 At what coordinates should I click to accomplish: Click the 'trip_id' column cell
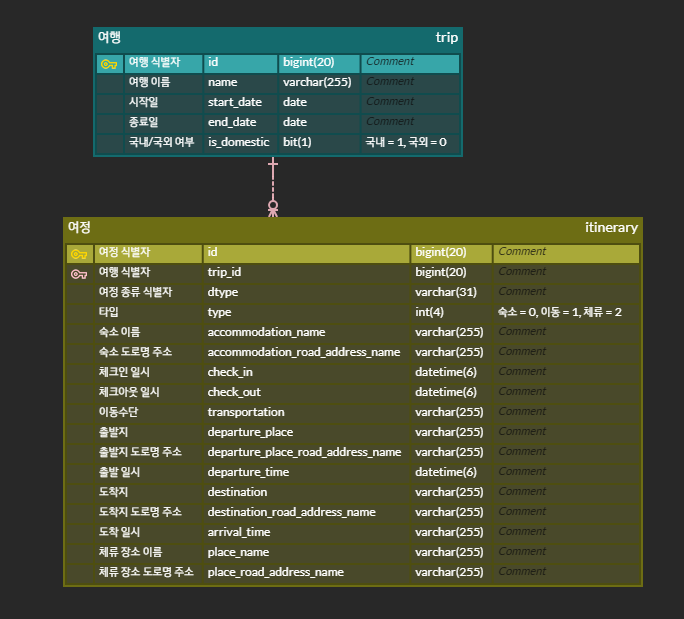pos(307,273)
